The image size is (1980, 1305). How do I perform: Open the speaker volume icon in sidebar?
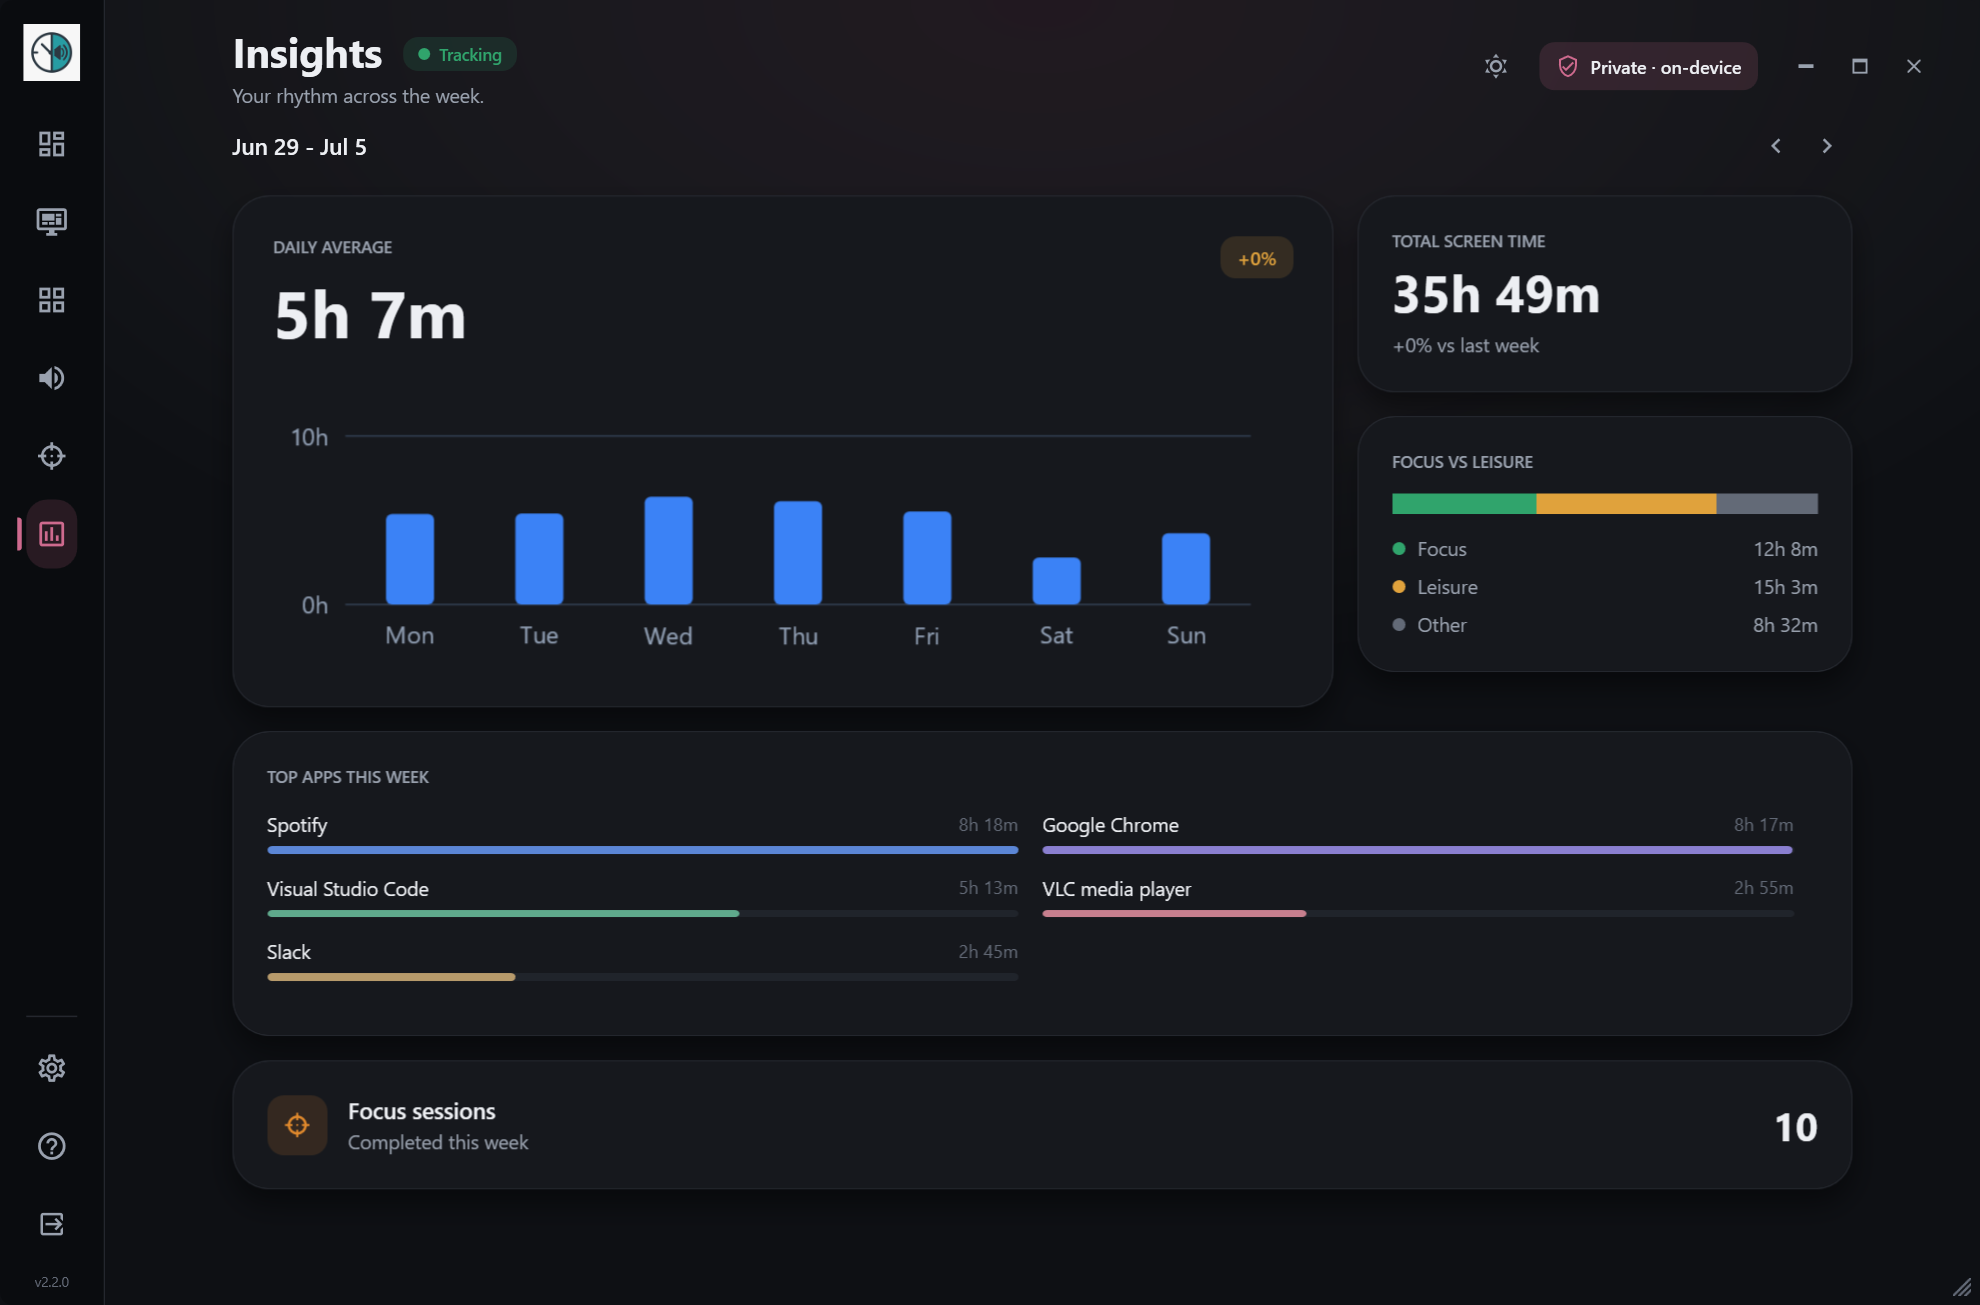(52, 378)
